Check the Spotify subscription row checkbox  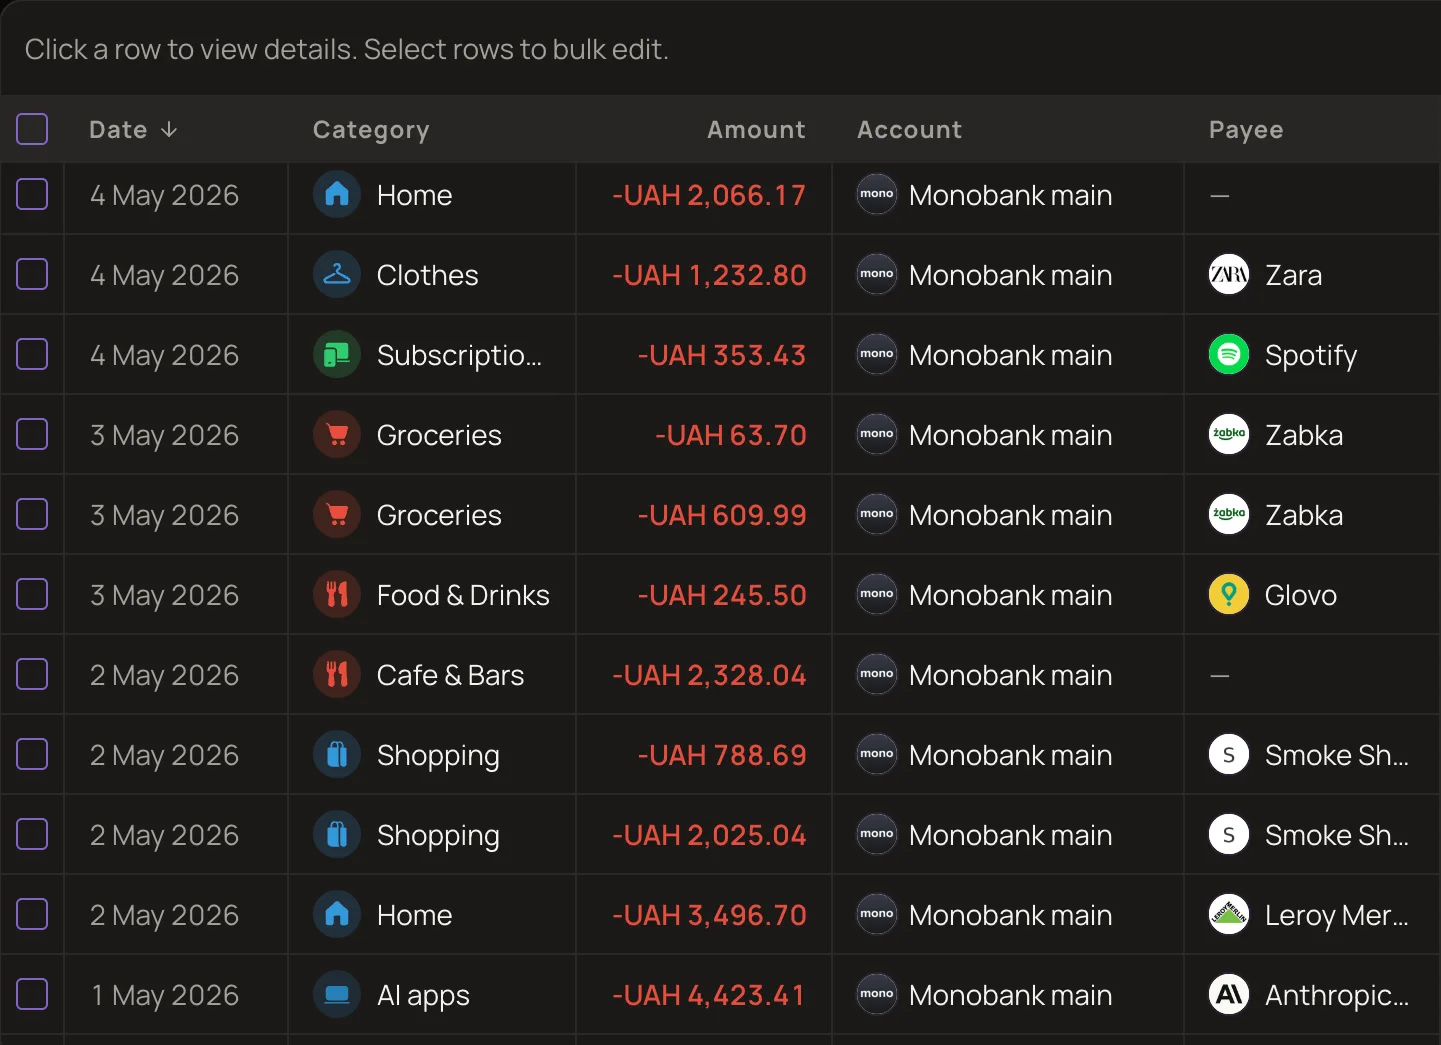click(x=32, y=354)
